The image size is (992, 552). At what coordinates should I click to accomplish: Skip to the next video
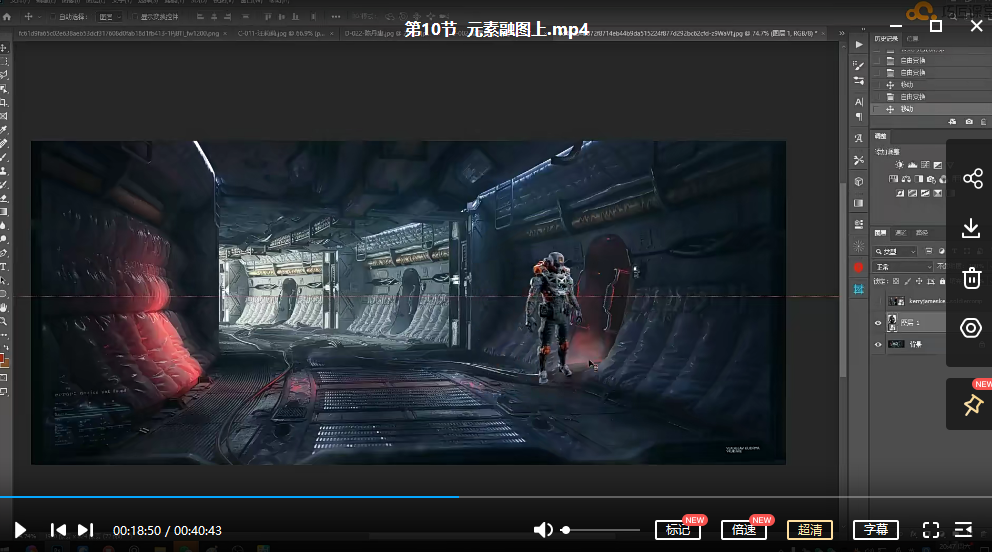86,530
